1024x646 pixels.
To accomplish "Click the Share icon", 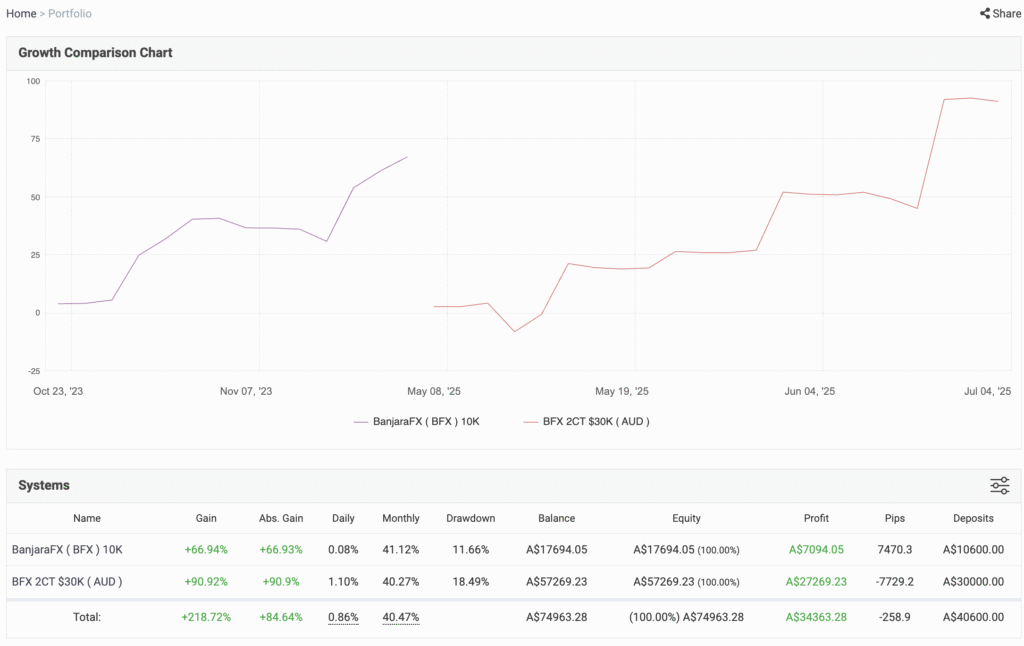I will coord(985,14).
